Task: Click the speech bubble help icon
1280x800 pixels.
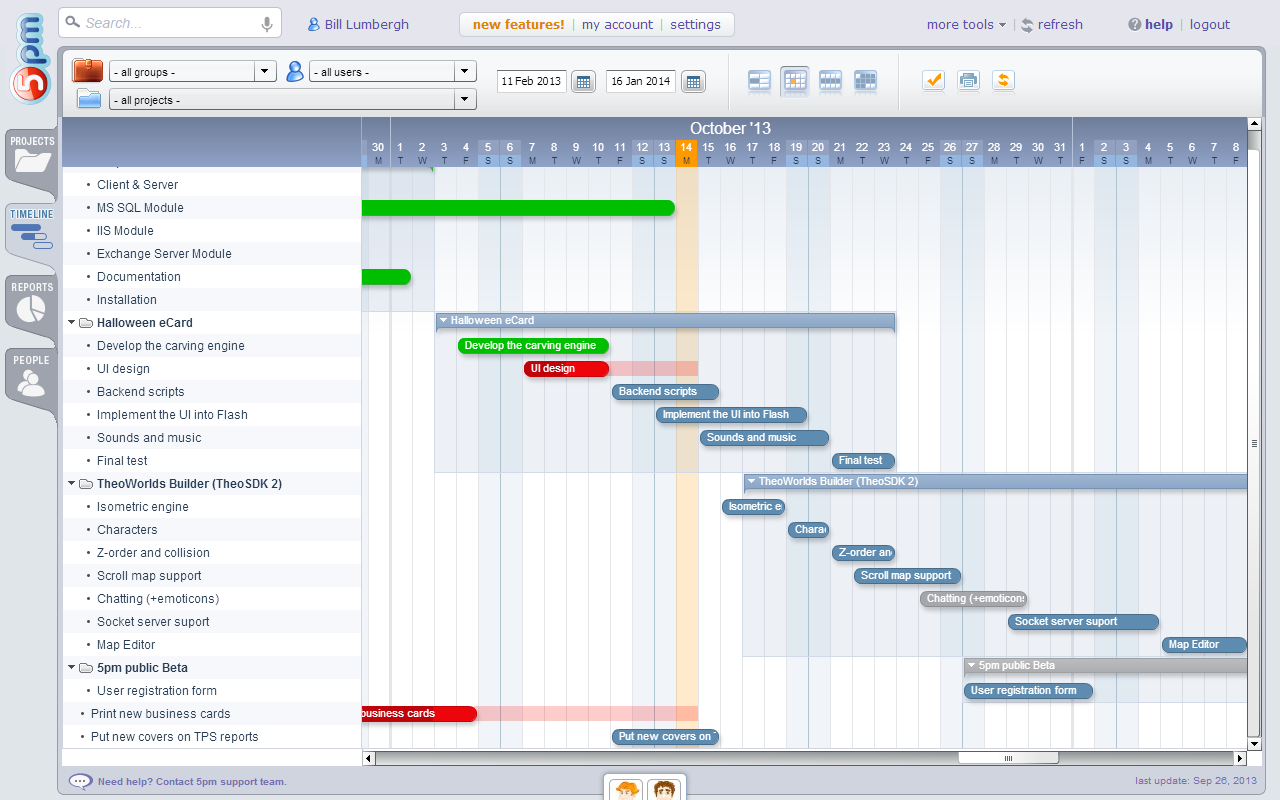Action: click(x=80, y=781)
